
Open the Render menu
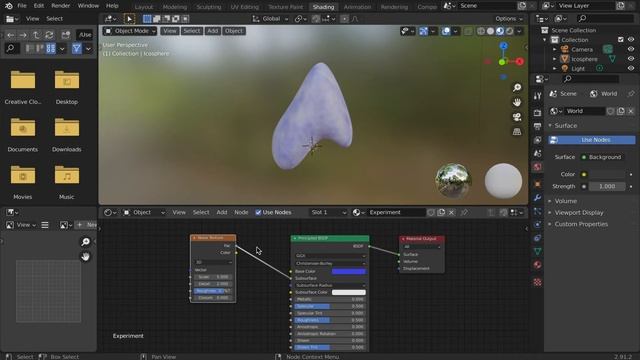60,6
